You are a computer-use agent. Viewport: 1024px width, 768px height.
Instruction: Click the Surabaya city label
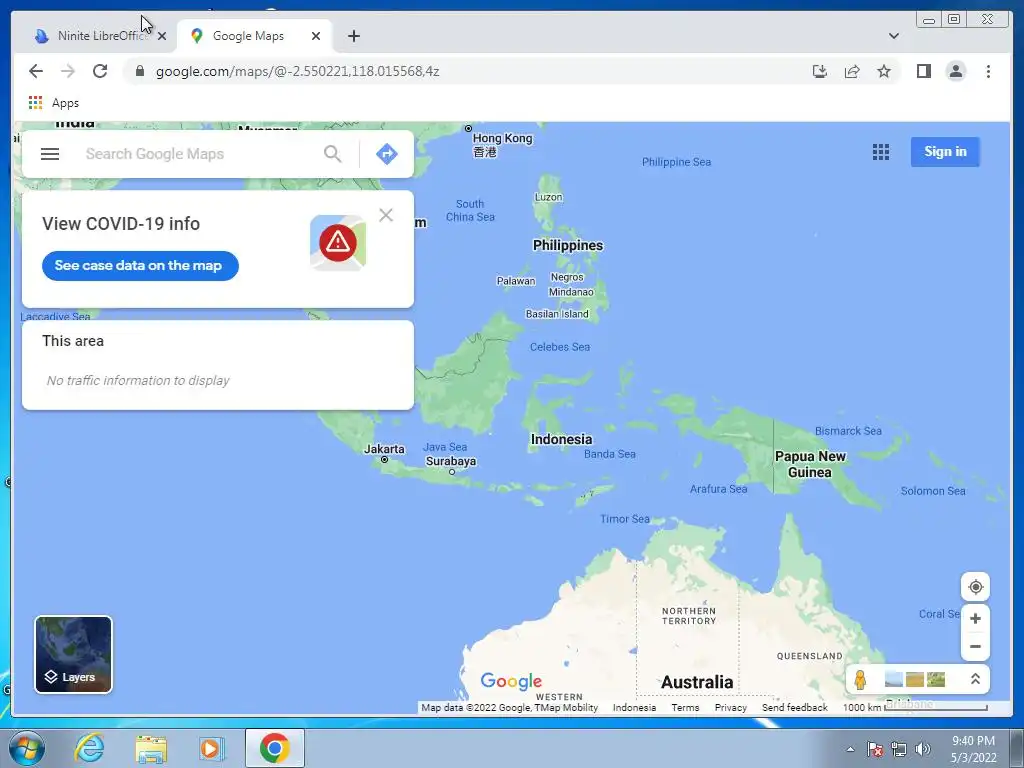pos(451,461)
